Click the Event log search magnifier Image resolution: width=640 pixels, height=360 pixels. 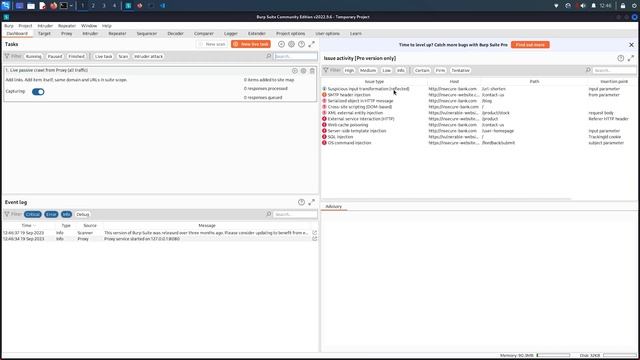[269, 214]
